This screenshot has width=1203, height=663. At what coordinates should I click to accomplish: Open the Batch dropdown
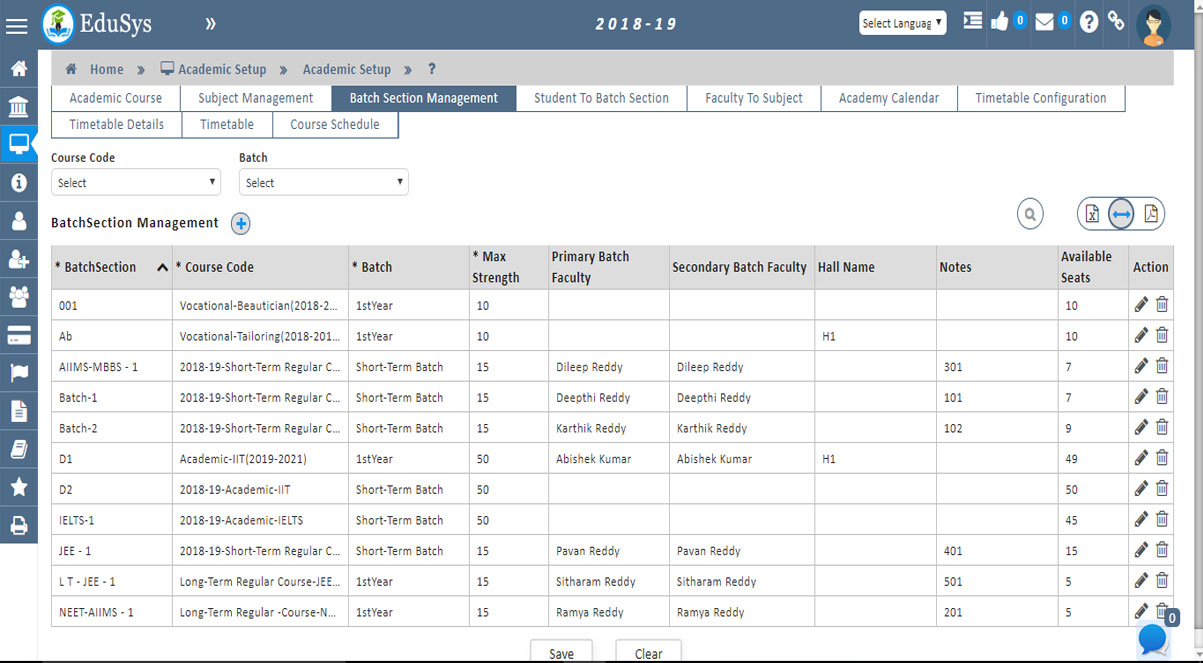[323, 182]
